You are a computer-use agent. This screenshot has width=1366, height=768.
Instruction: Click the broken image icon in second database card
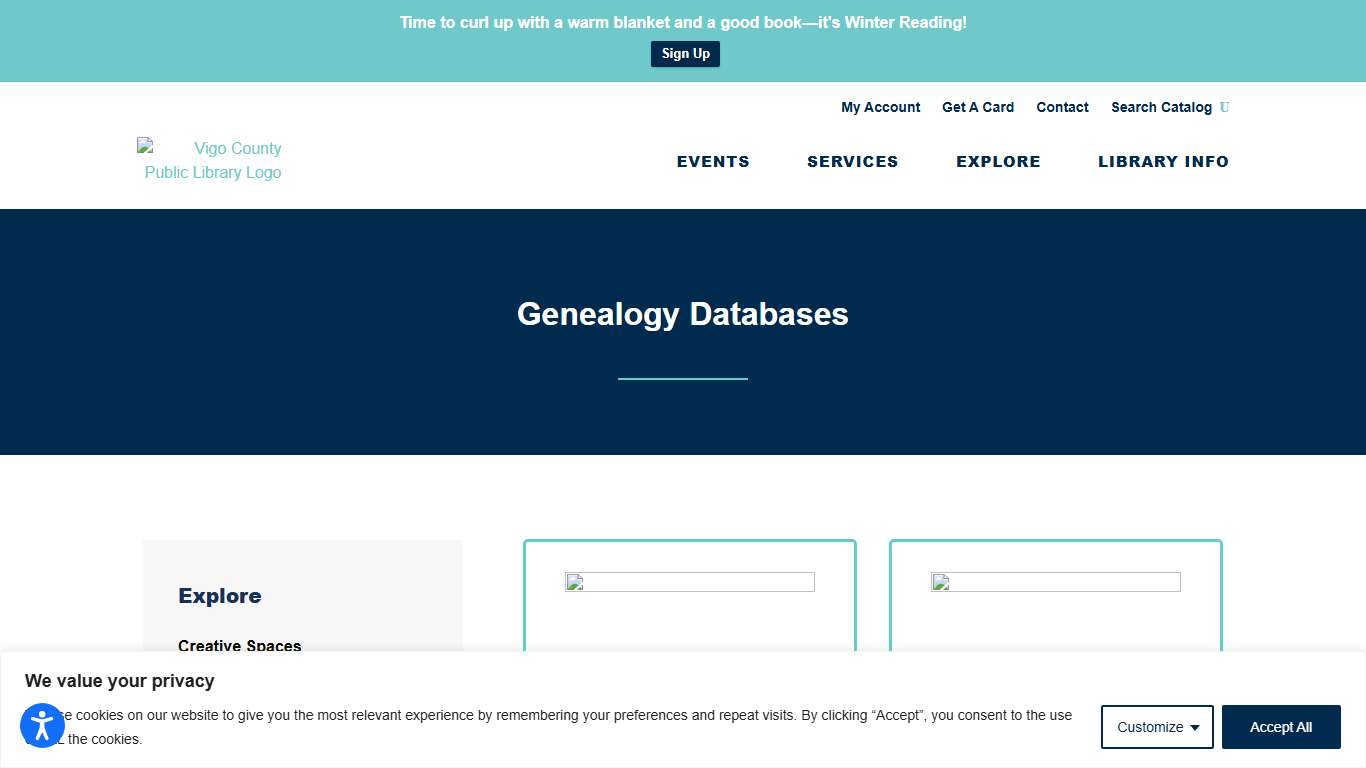pyautogui.click(x=939, y=581)
